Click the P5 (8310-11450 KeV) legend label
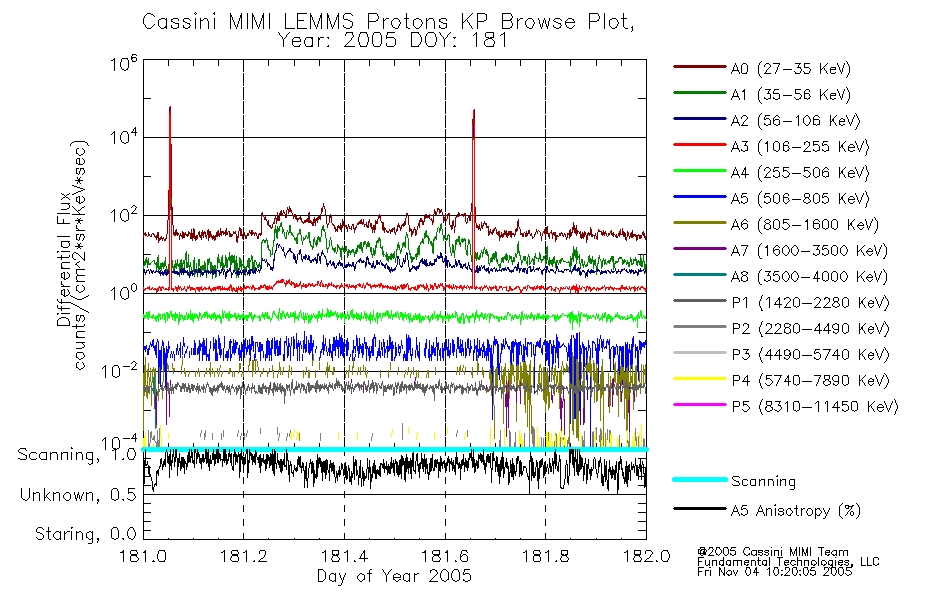Viewport: 950px width, 600px height. (x=815, y=407)
